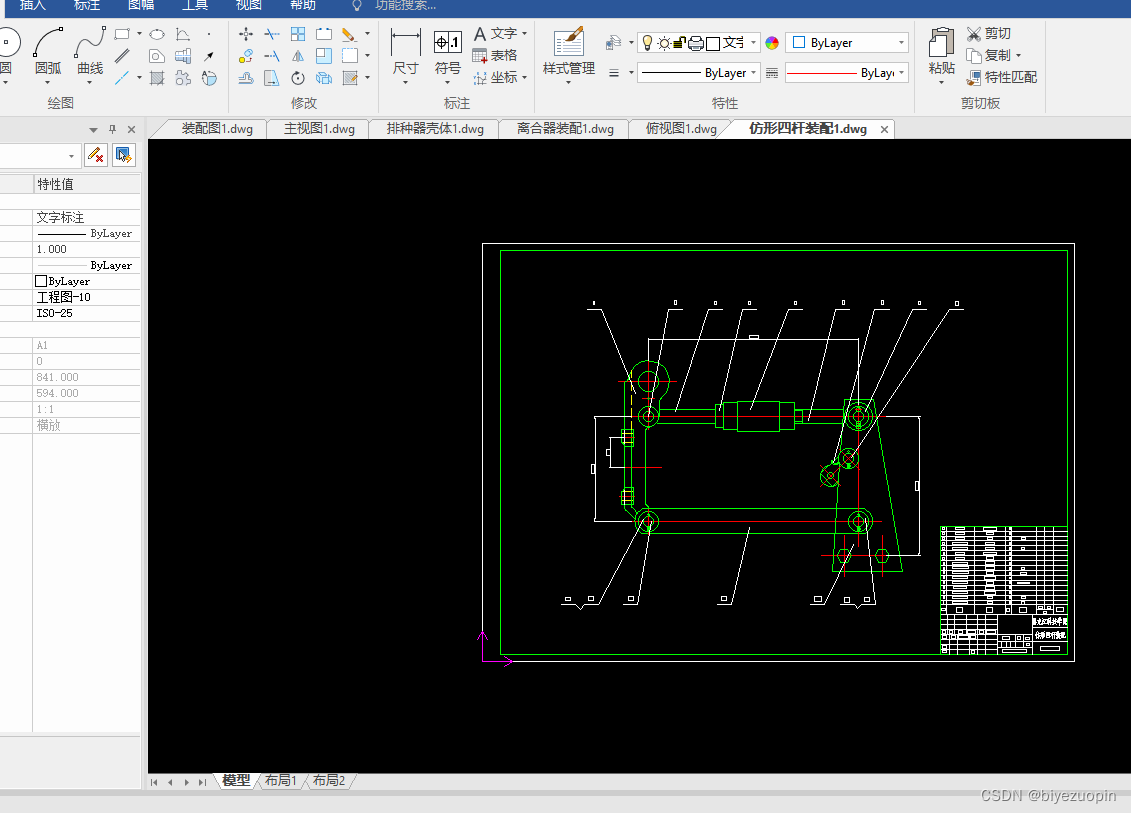Click the Cut (剪切) button
Screen dimensions: 1131x813
click(989, 34)
